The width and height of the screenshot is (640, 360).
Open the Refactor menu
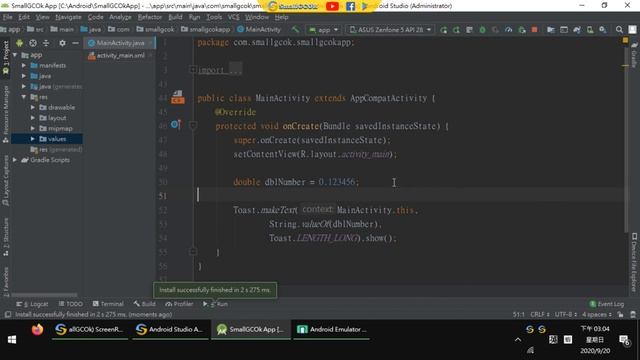[x=149, y=17]
